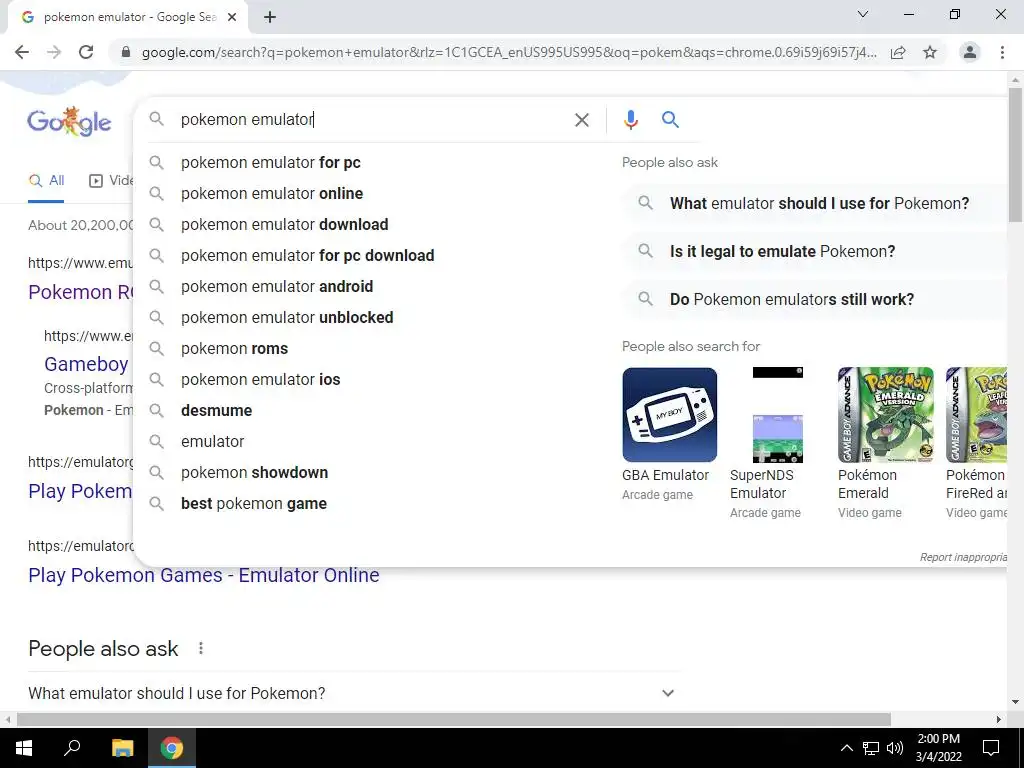Click the vertical scrollbar thumb
1024x768 pixels.
[1015, 154]
